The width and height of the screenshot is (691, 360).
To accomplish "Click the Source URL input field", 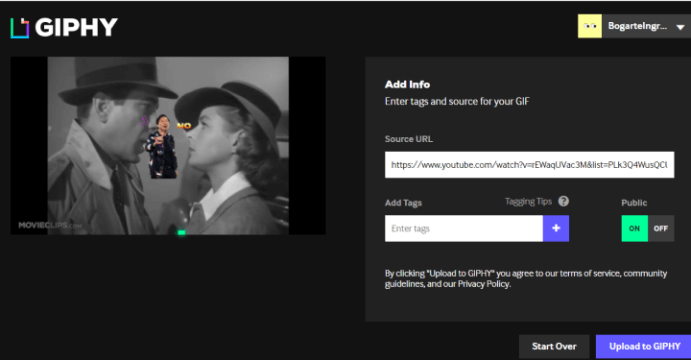I will pos(529,165).
